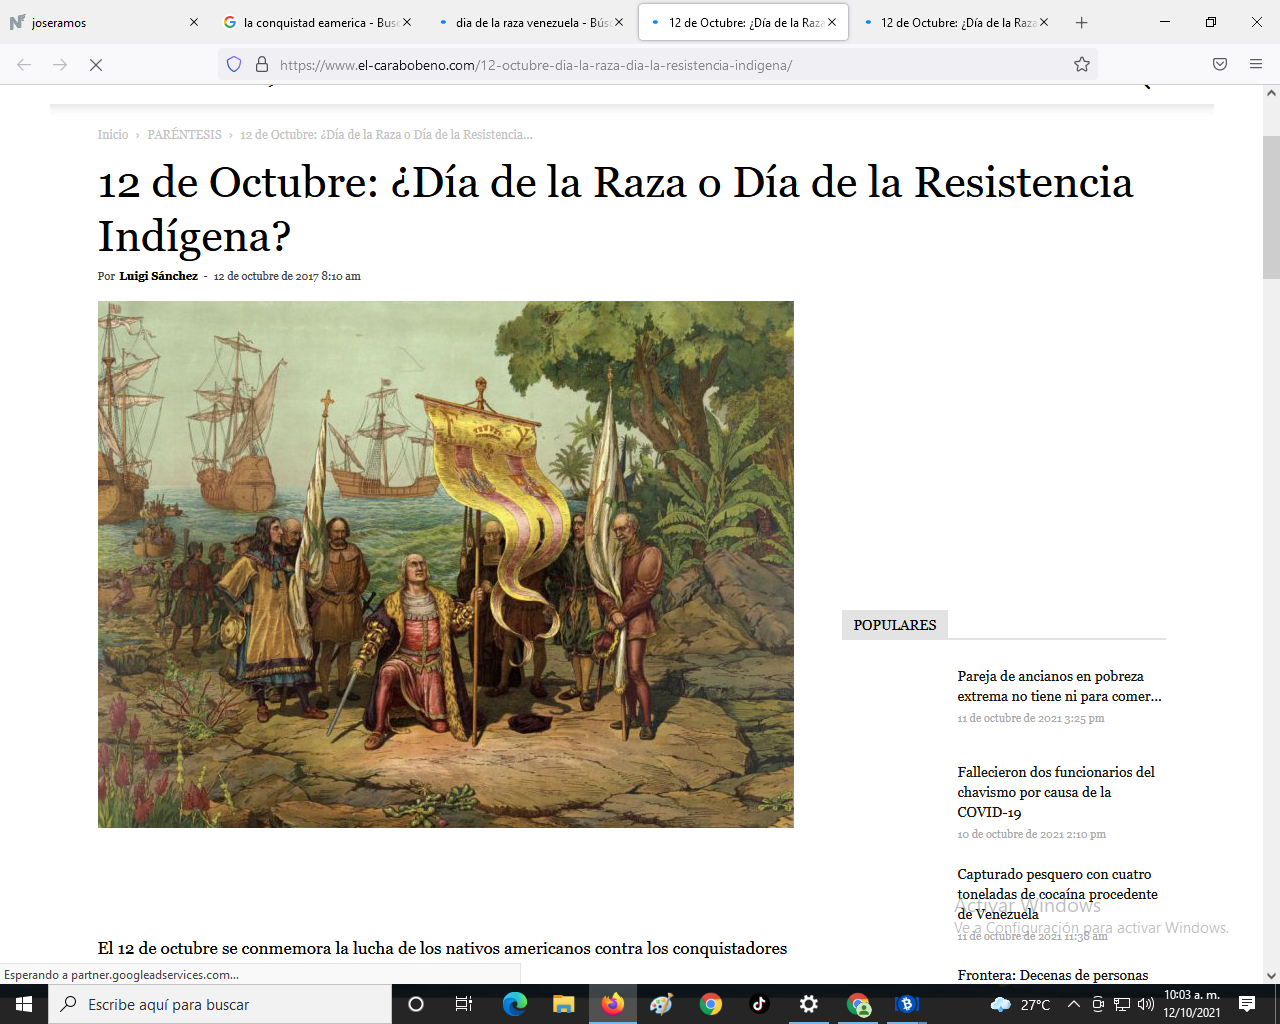Click the address bar URL field
The height and width of the screenshot is (1024, 1280).
coord(660,65)
